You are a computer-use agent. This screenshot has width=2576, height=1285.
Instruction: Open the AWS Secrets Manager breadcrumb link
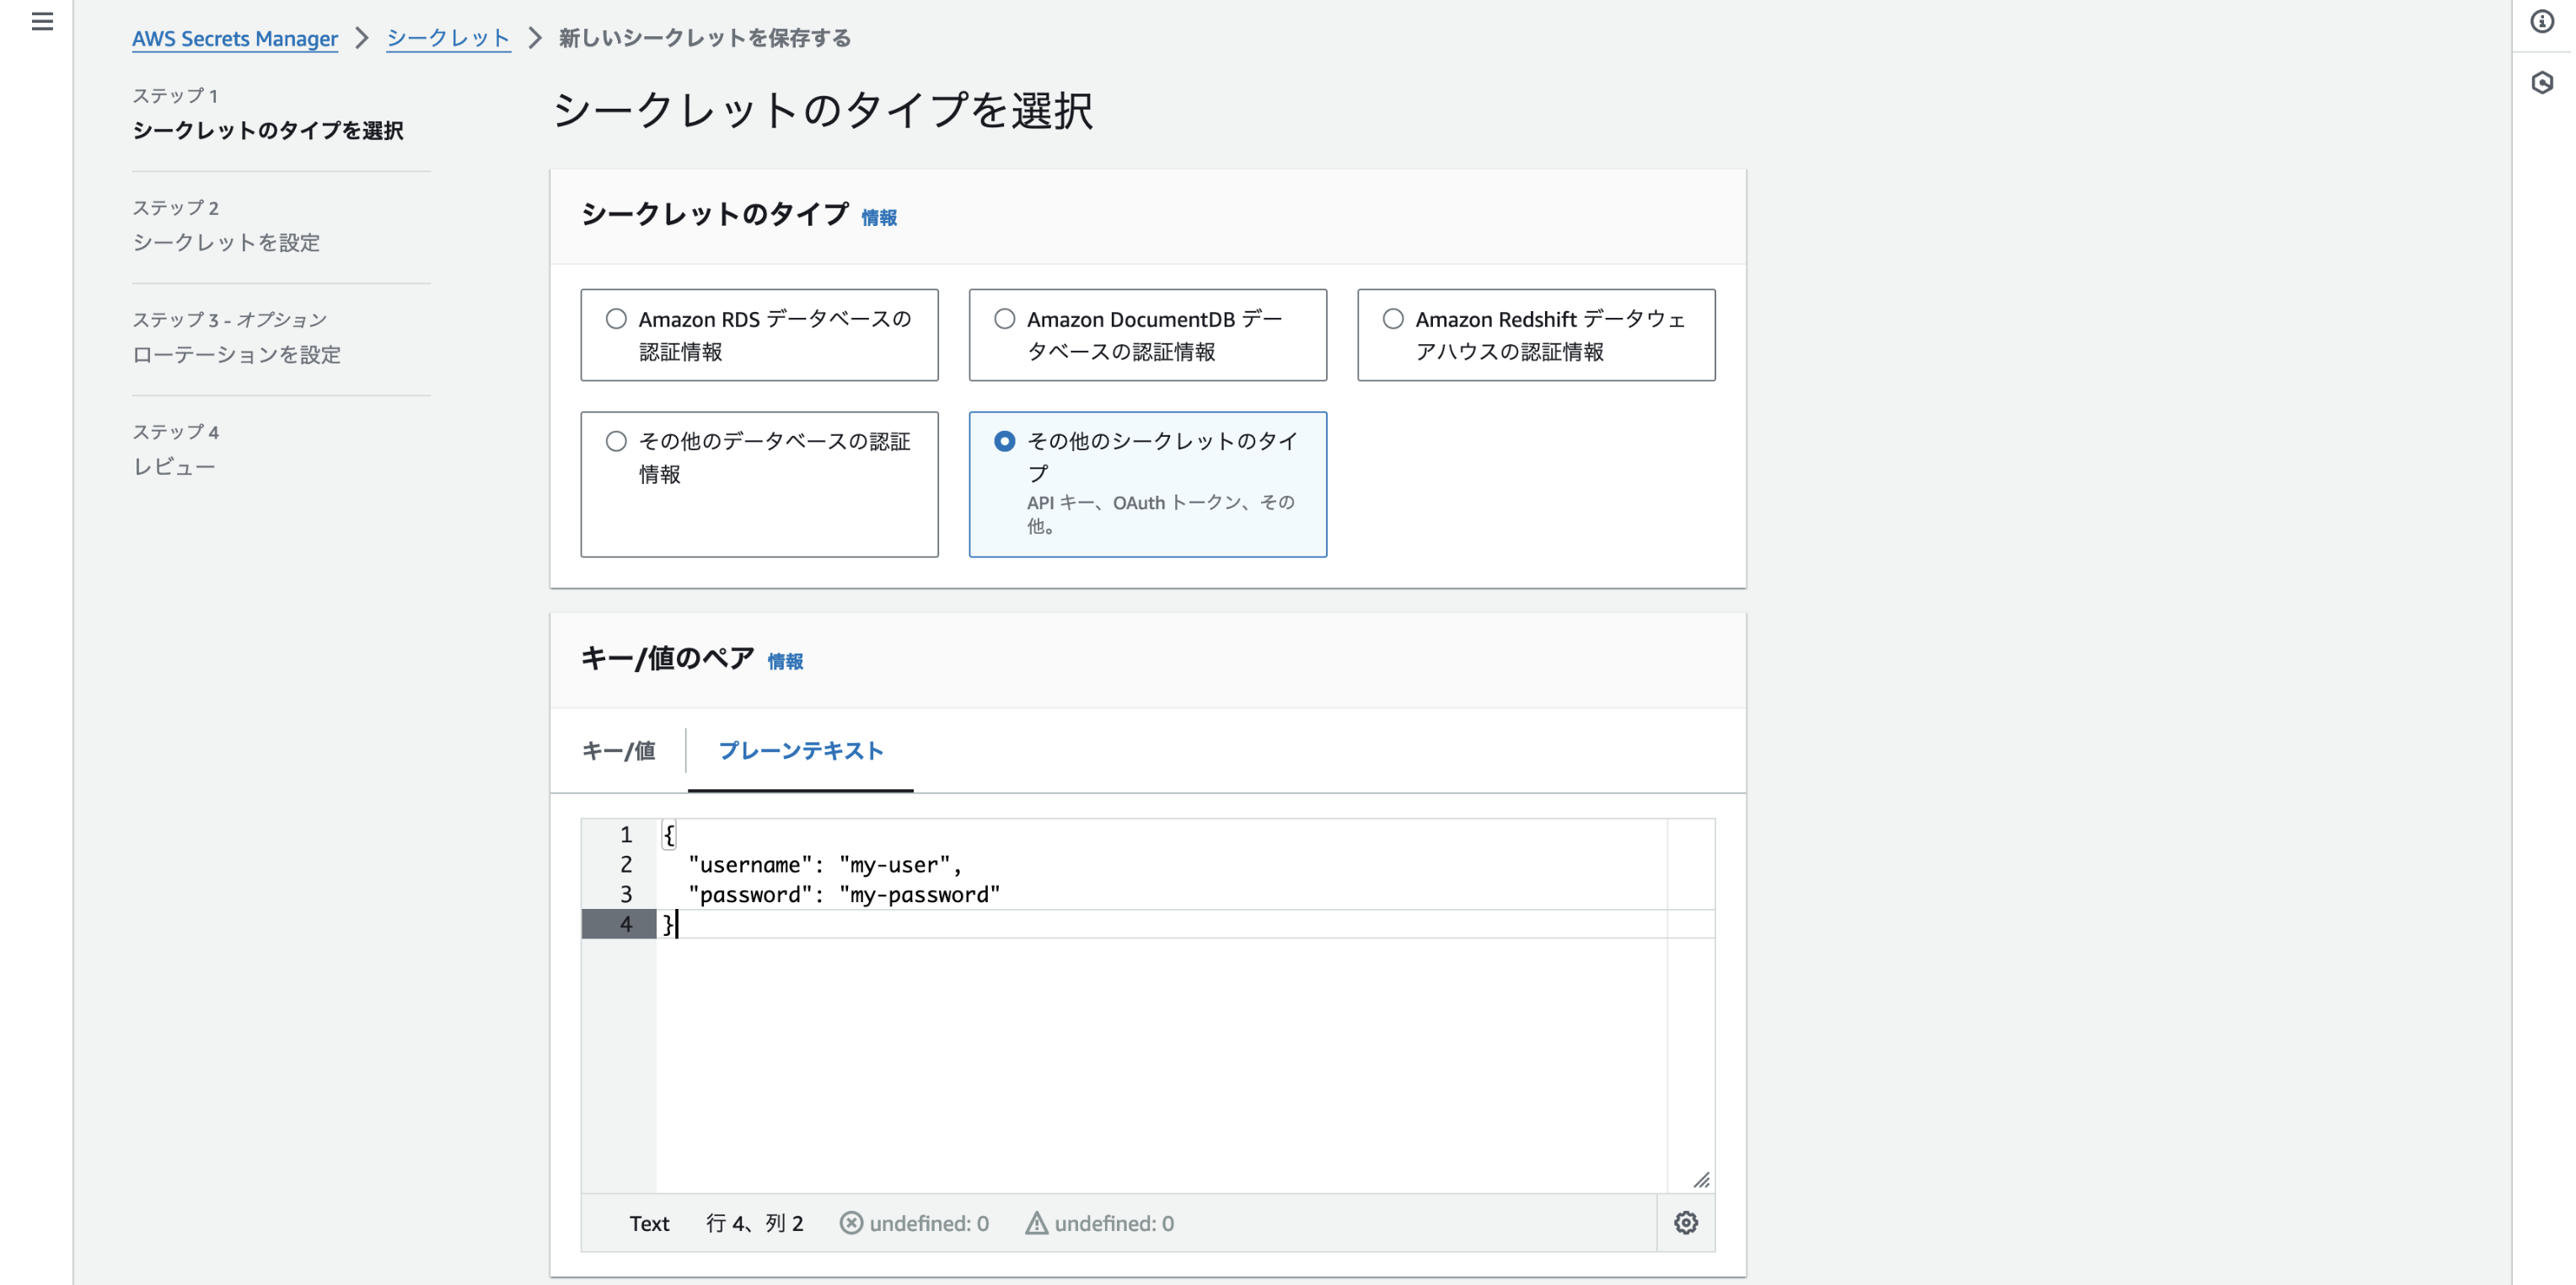(x=235, y=38)
